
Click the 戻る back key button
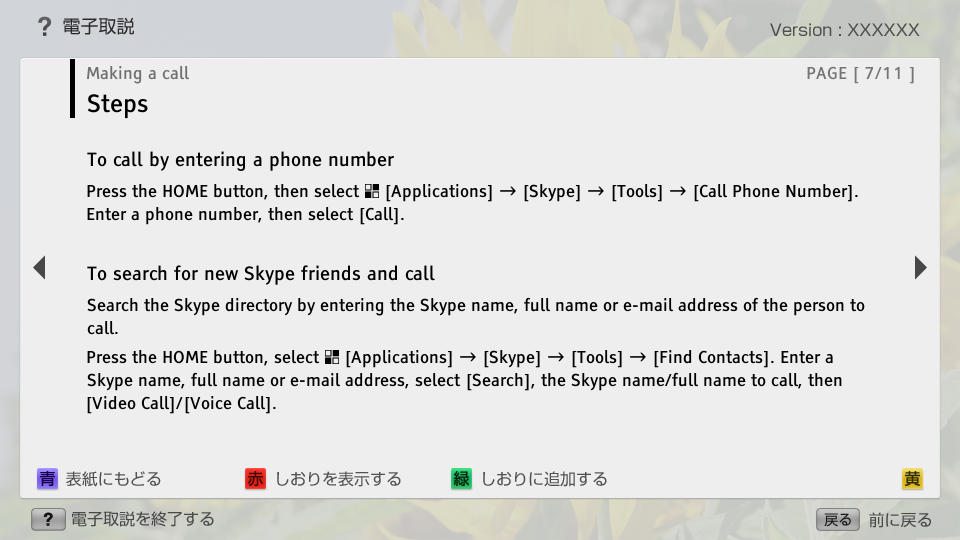(837, 519)
